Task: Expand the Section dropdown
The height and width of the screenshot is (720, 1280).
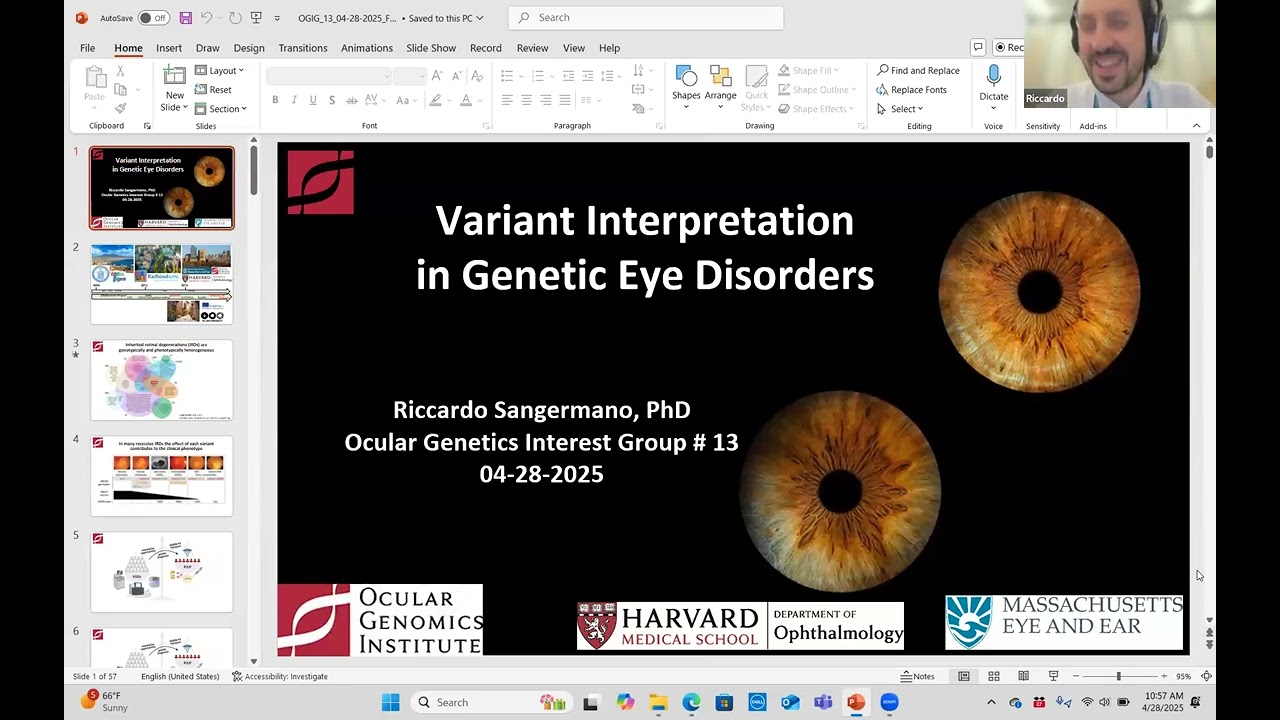Action: (221, 109)
